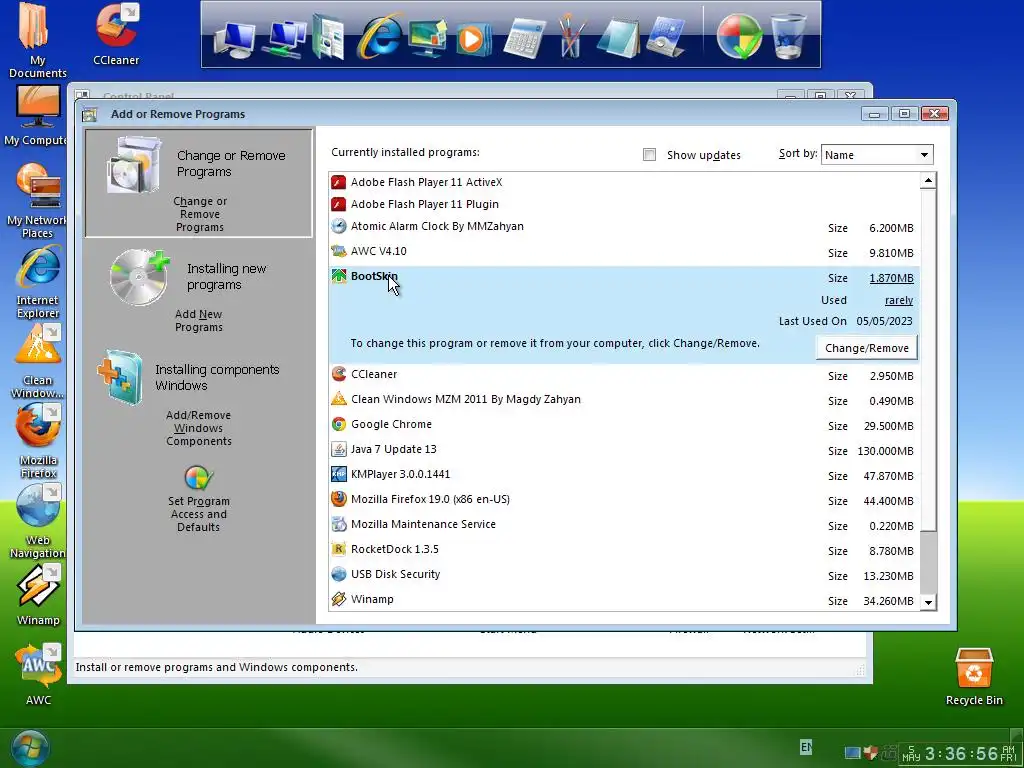Select Adobe Flash Player 11 ActiveX icon
1024x768 pixels.
[338, 182]
